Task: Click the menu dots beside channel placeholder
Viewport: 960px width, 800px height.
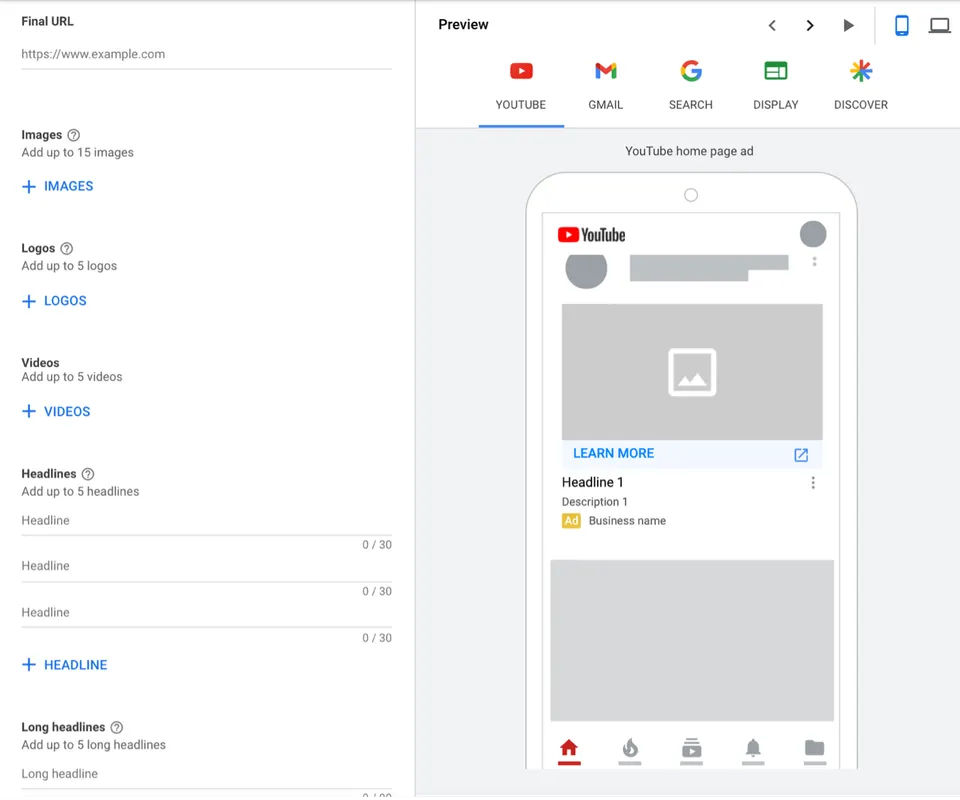Action: click(814, 262)
